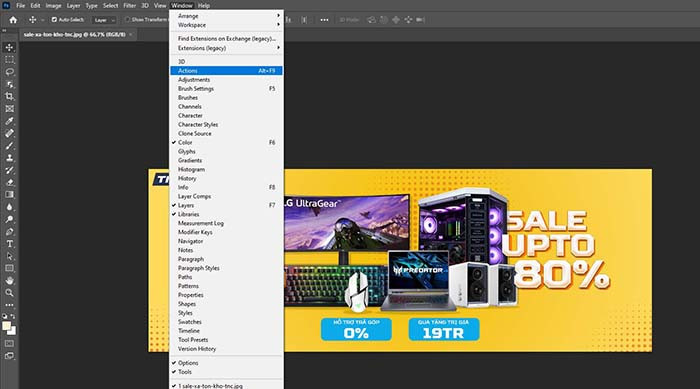Select the Rectangle shape tool

[9, 268]
